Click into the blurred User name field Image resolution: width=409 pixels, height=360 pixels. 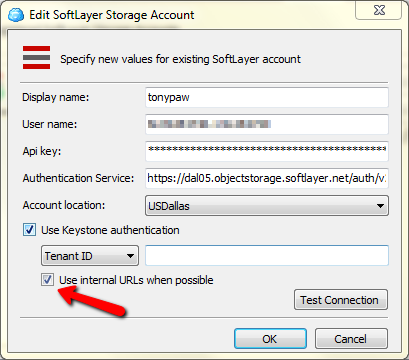[267, 124]
